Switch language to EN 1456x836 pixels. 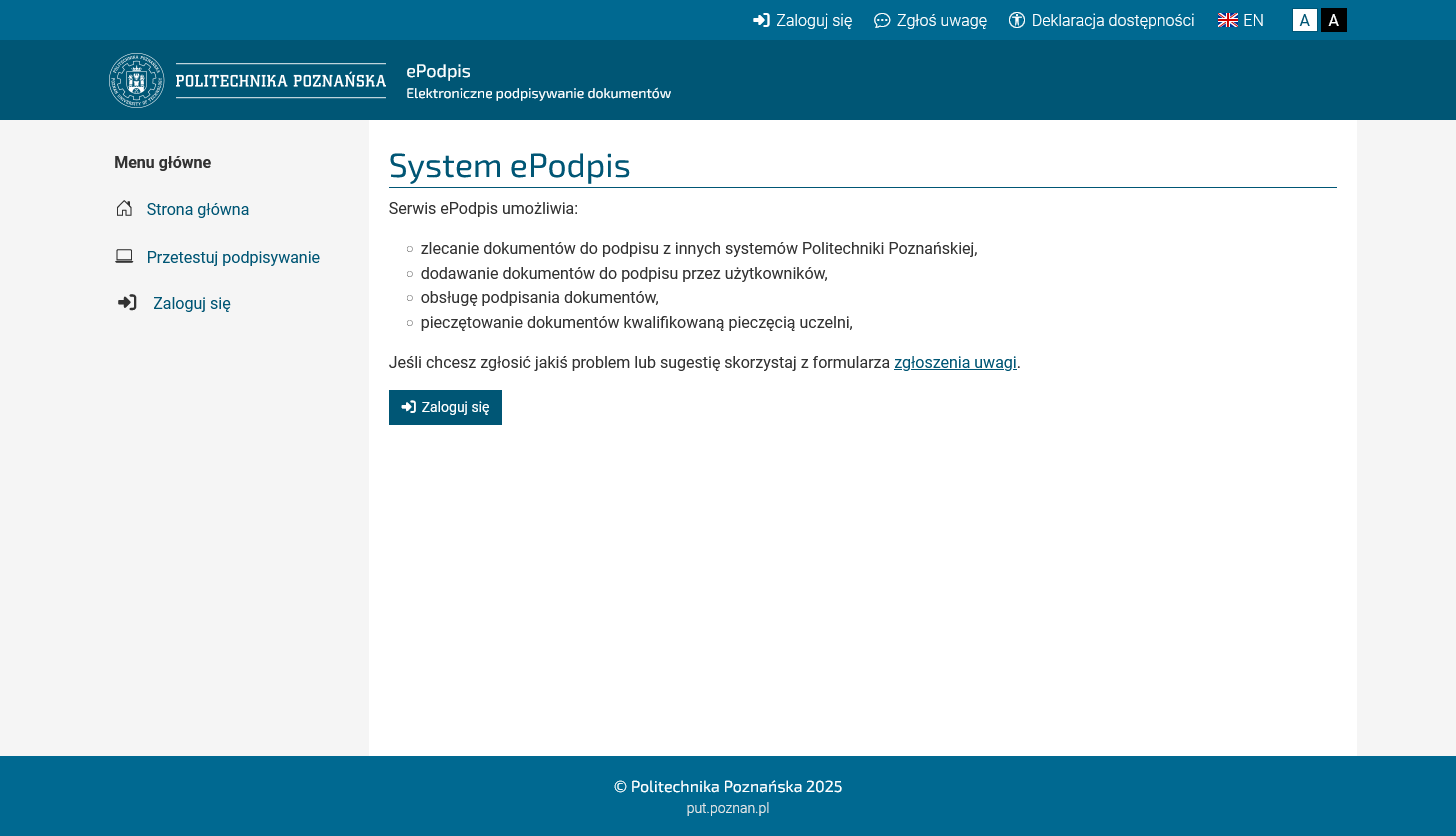pos(1253,21)
